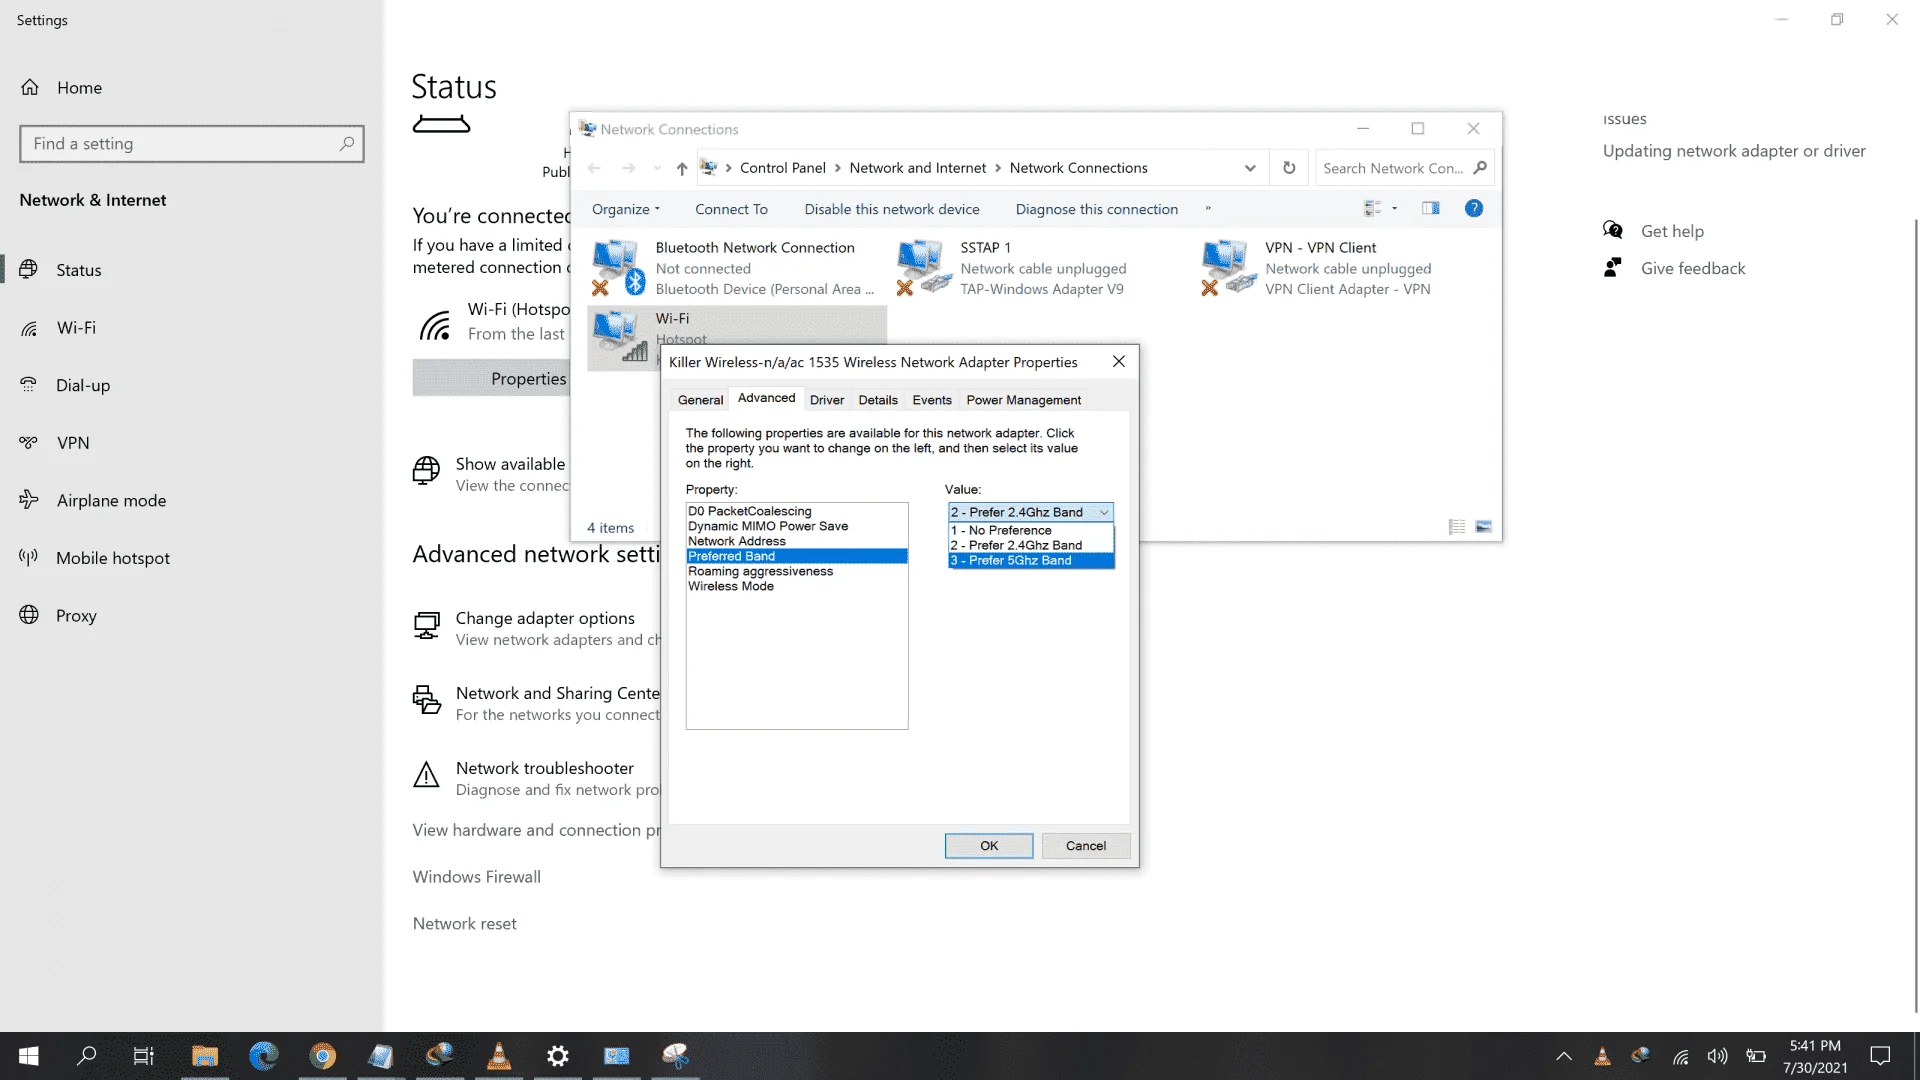Select the Dynamic MIMO Power Save property
The width and height of the screenshot is (1920, 1080).
click(x=797, y=526)
